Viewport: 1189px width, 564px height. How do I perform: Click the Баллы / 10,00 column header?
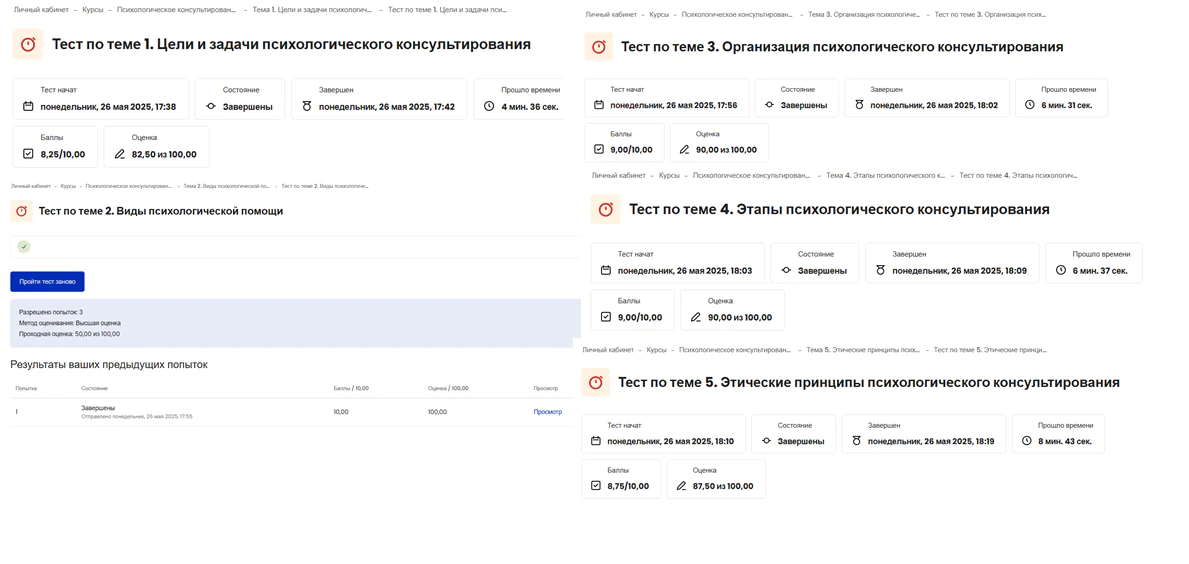click(x=351, y=388)
